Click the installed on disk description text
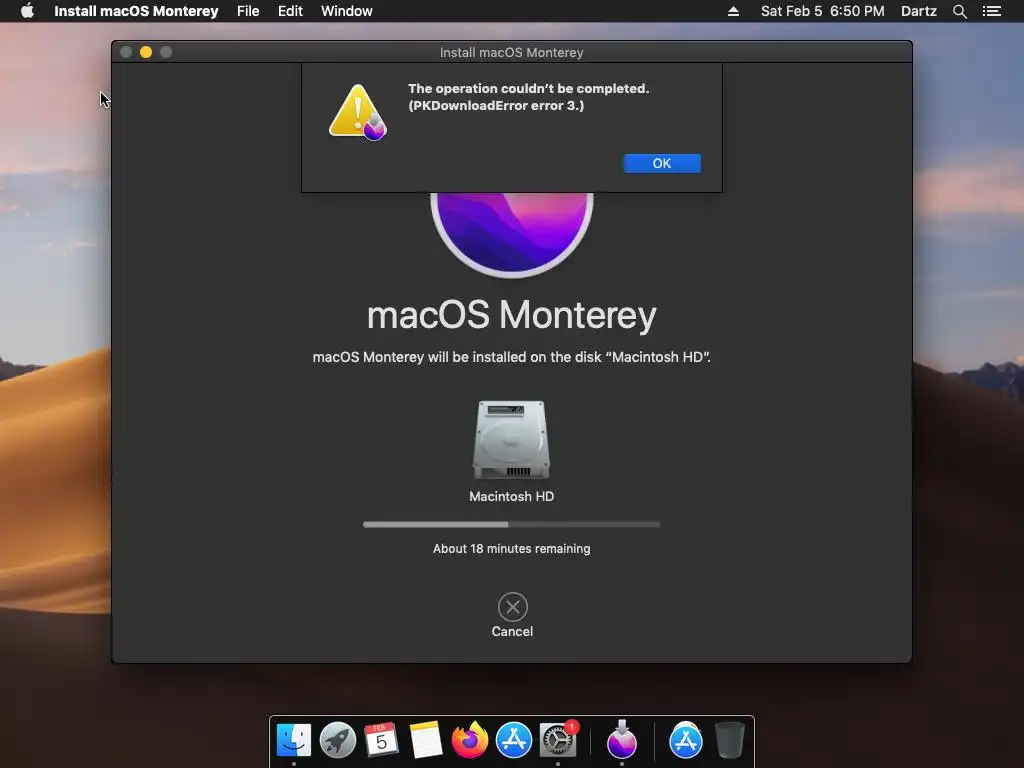Image resolution: width=1024 pixels, height=768 pixels. point(511,357)
